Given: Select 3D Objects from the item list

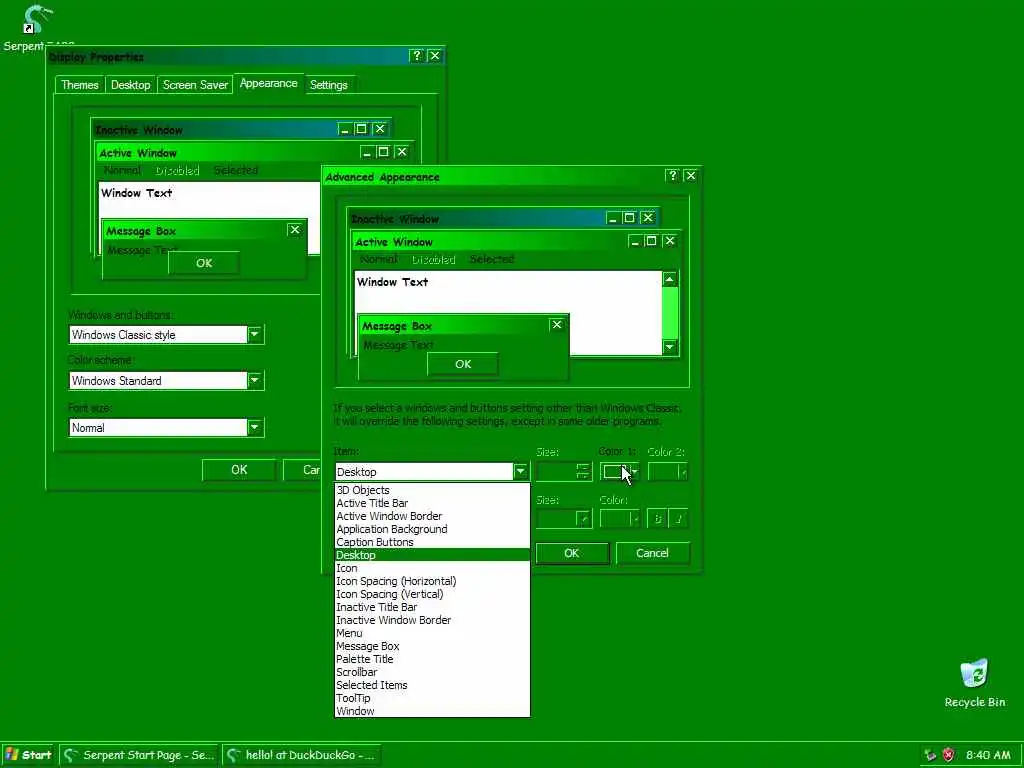Looking at the screenshot, I should 432,490.
